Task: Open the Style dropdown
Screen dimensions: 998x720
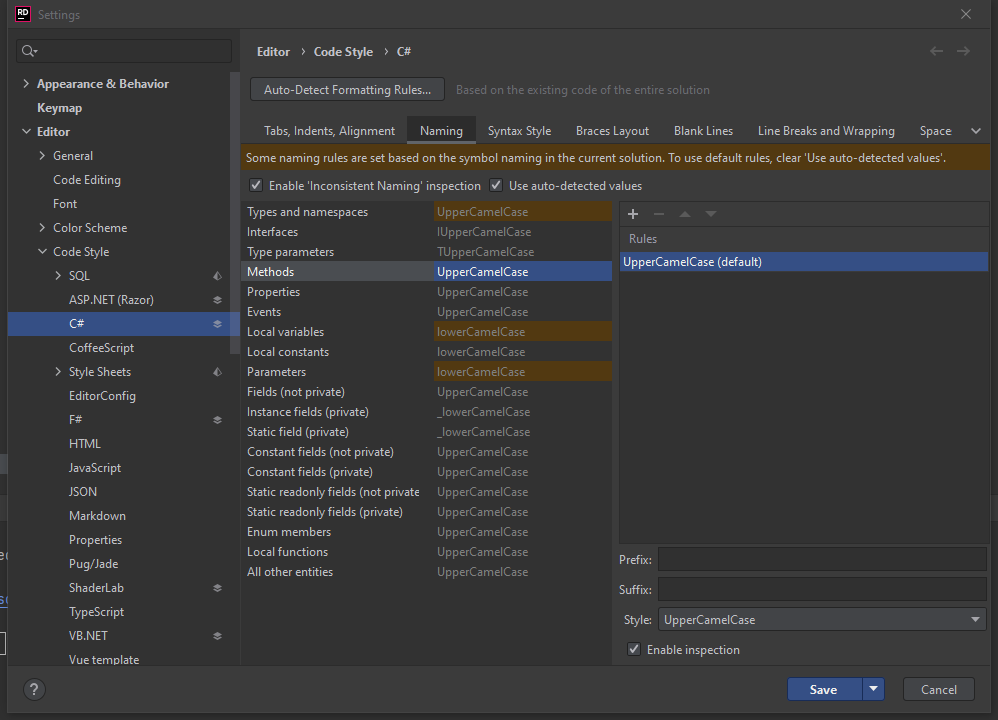Action: click(822, 620)
